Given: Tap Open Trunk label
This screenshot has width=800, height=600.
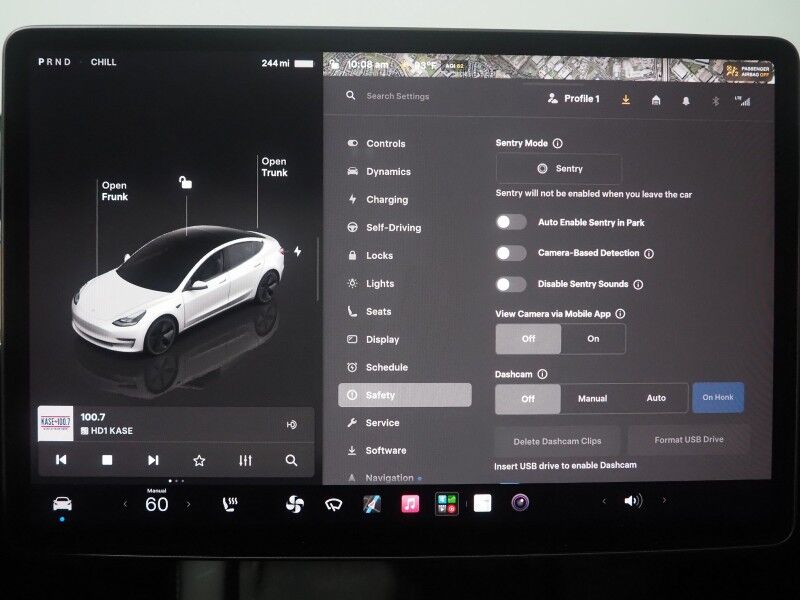Looking at the screenshot, I should [x=274, y=167].
